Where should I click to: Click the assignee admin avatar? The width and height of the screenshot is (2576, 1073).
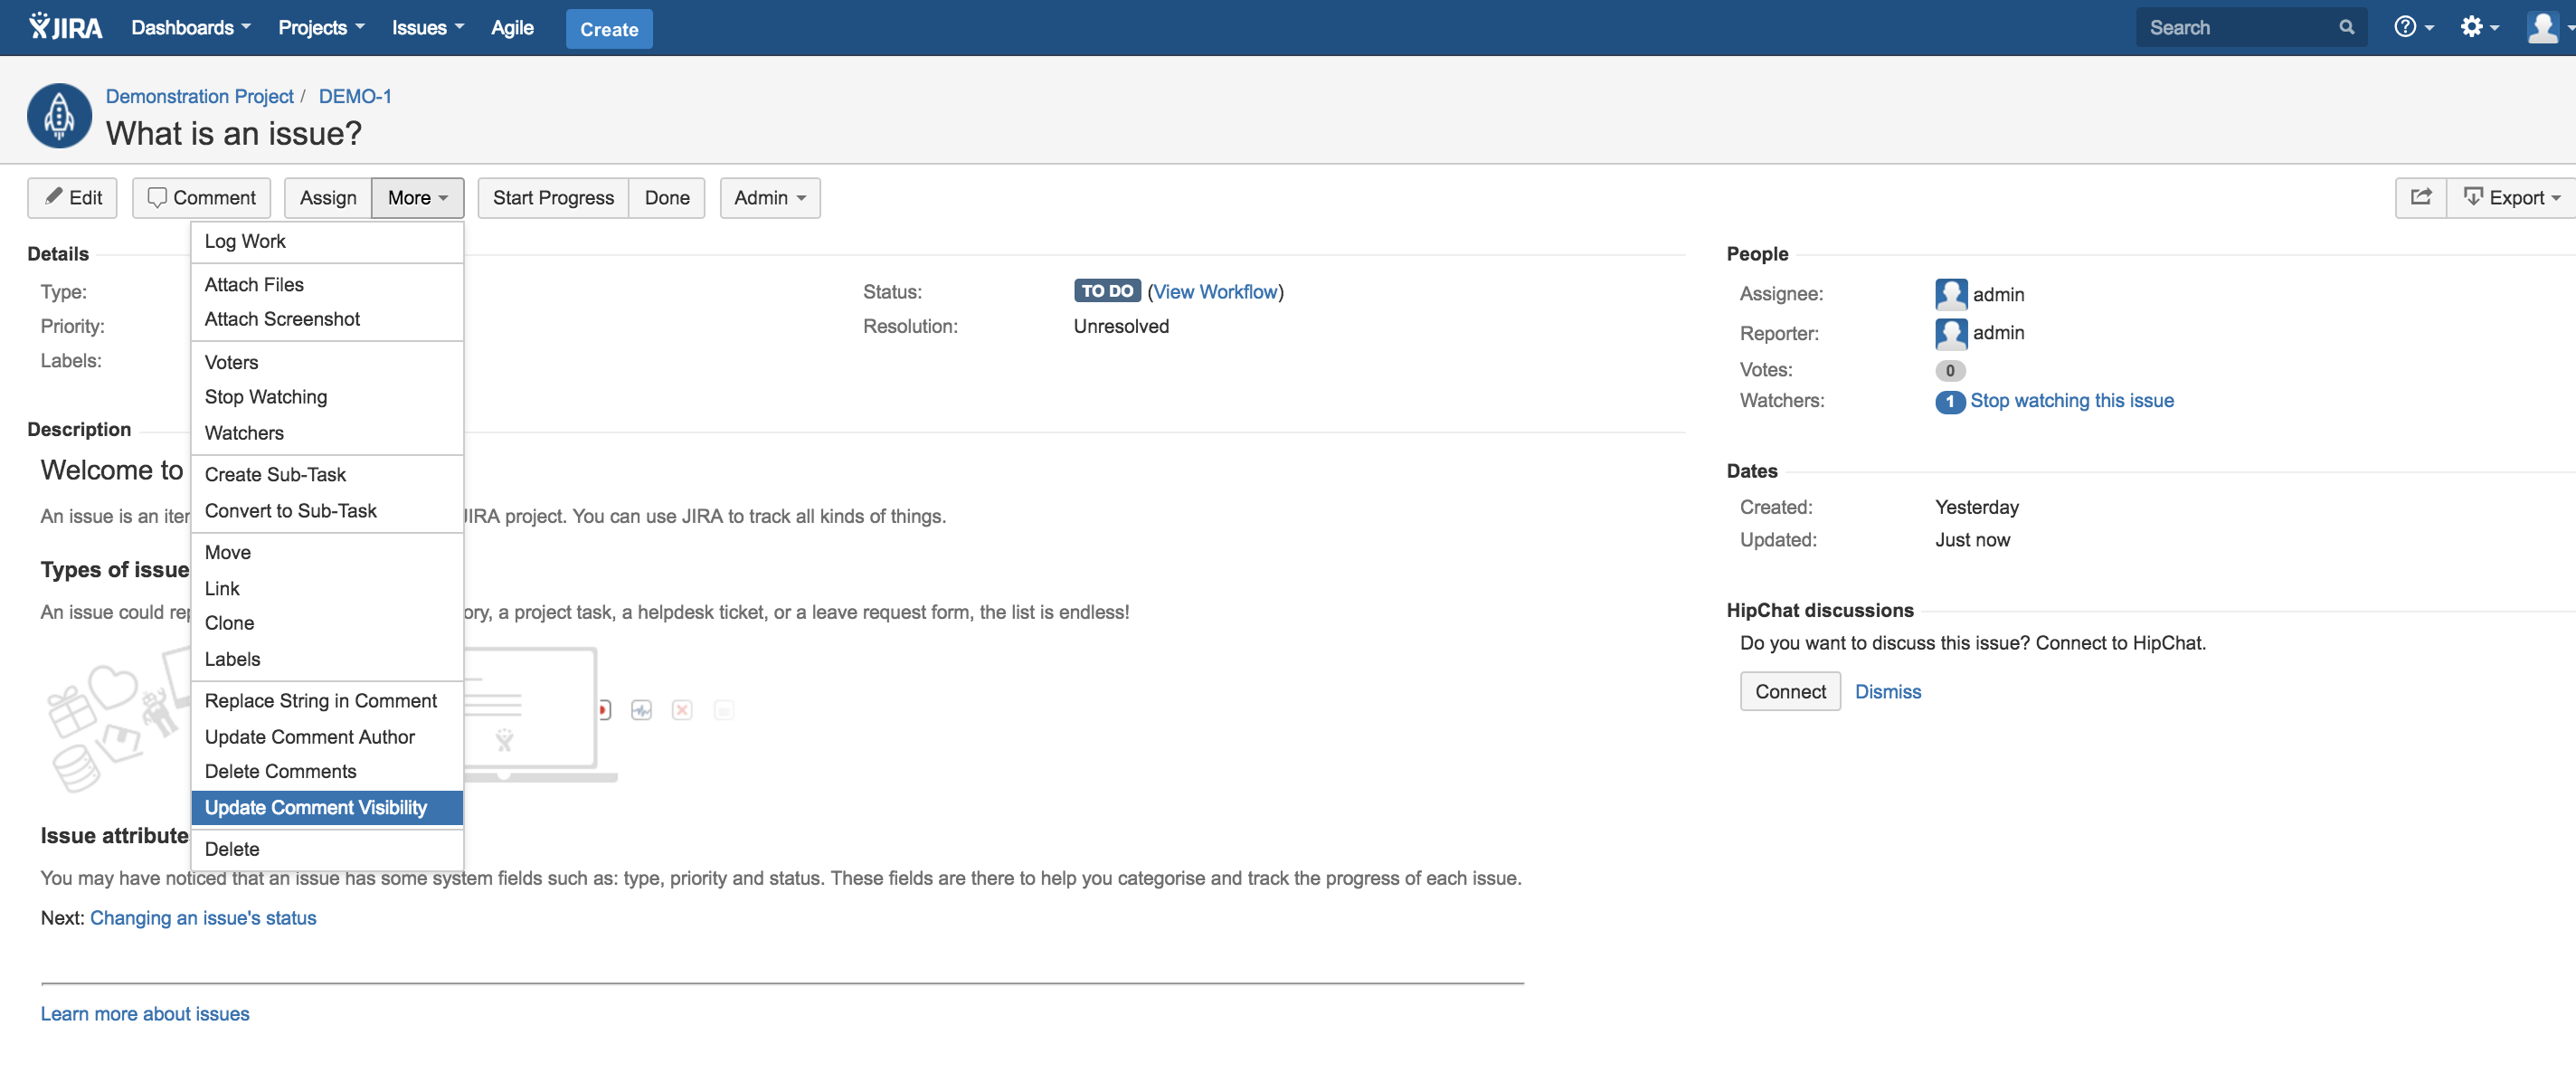(x=1950, y=294)
